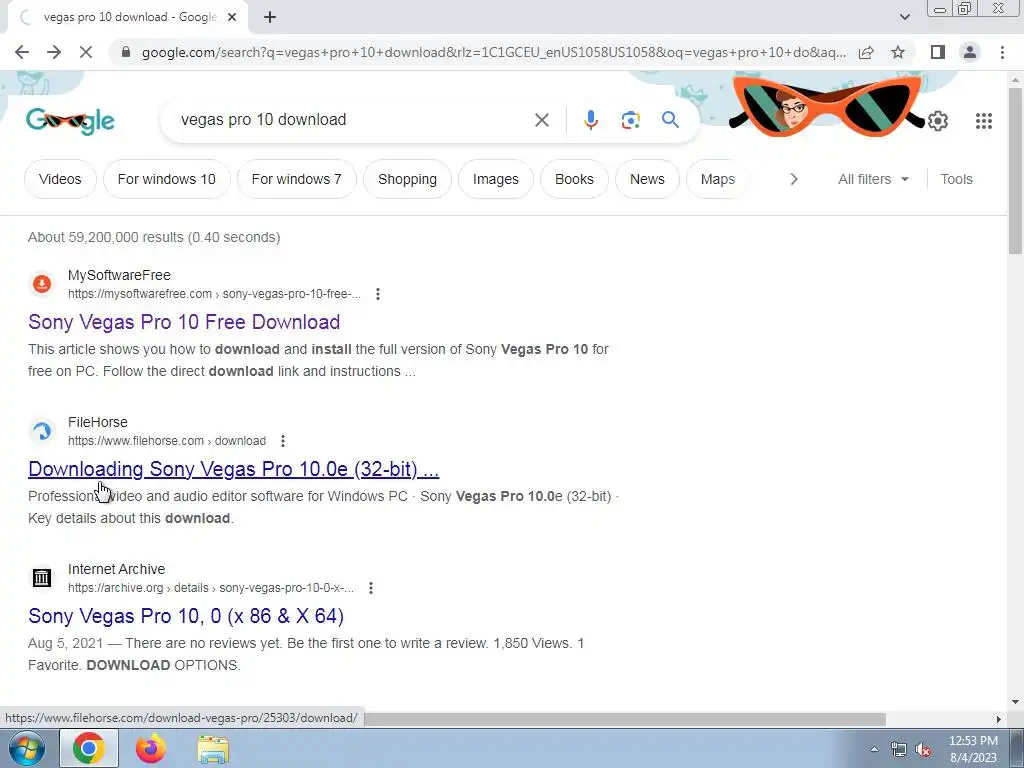Screen dimensions: 1024x768
Task: Open the Chrome three-dot menu
Action: [1002, 52]
